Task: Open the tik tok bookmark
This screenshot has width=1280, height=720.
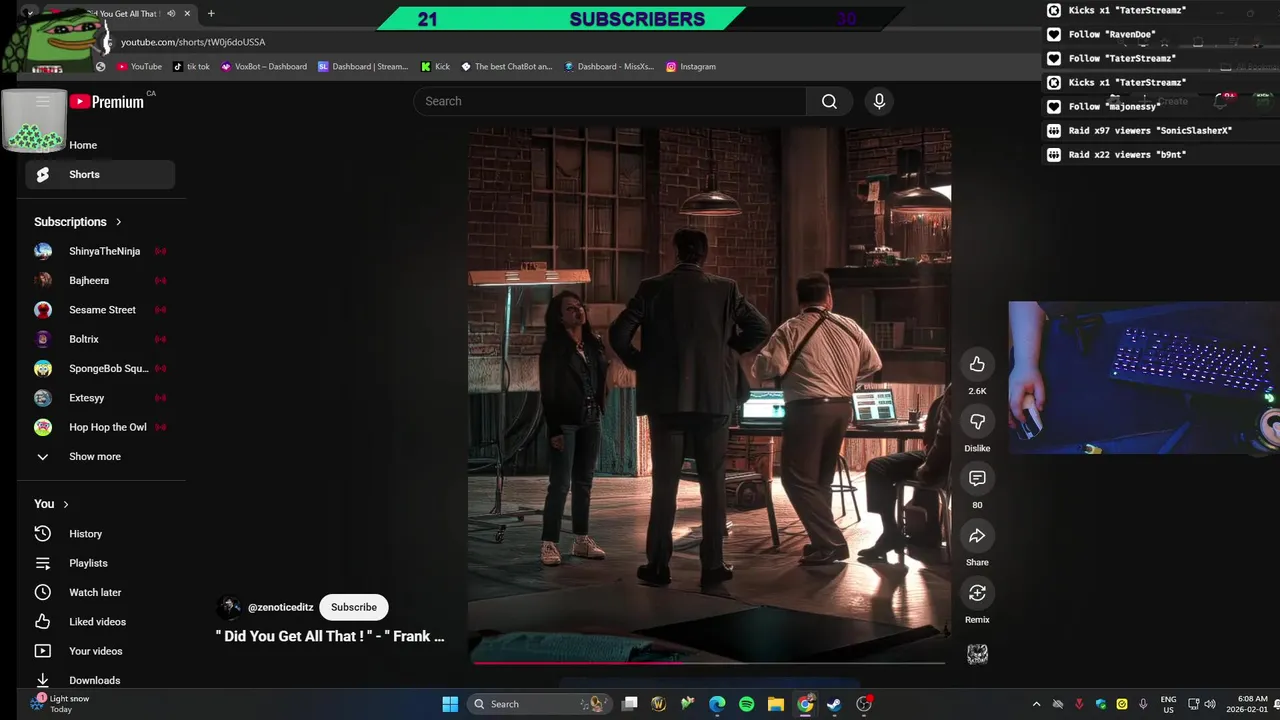Action: pos(191,66)
